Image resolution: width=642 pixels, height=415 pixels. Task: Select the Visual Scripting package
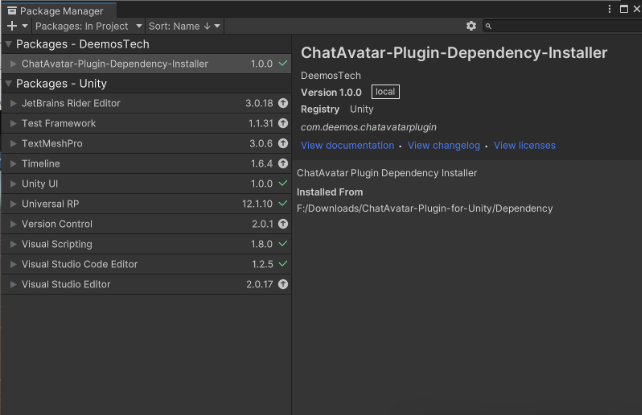[x=146, y=244]
